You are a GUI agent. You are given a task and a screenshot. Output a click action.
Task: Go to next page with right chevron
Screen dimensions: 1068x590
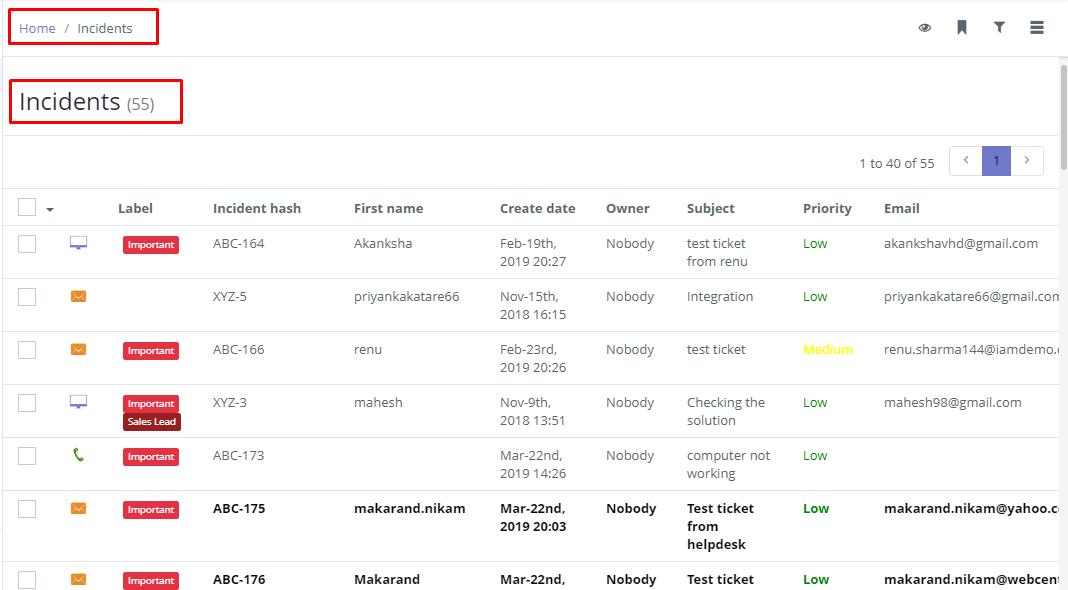(x=1027, y=160)
